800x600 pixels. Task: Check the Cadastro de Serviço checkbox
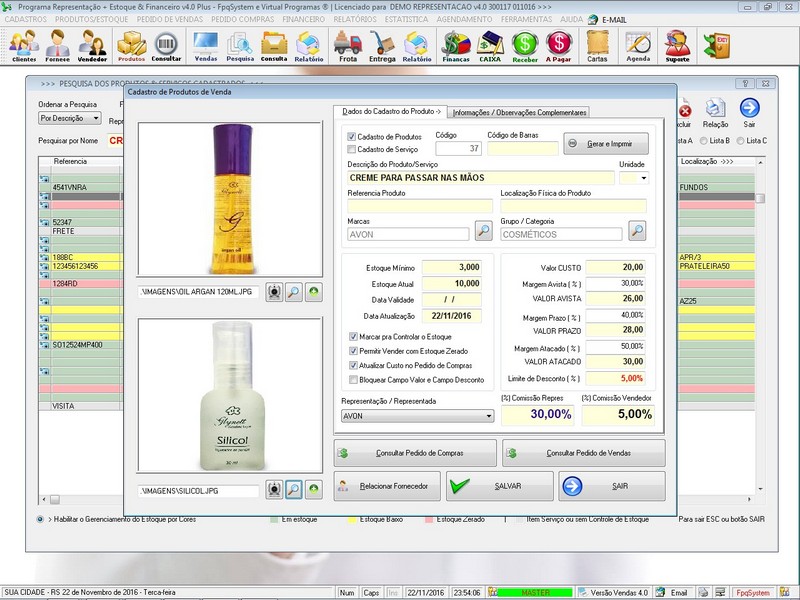(x=352, y=149)
